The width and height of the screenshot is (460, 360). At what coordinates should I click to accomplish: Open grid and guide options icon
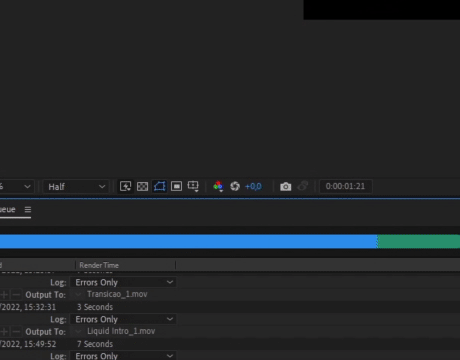tap(193, 186)
